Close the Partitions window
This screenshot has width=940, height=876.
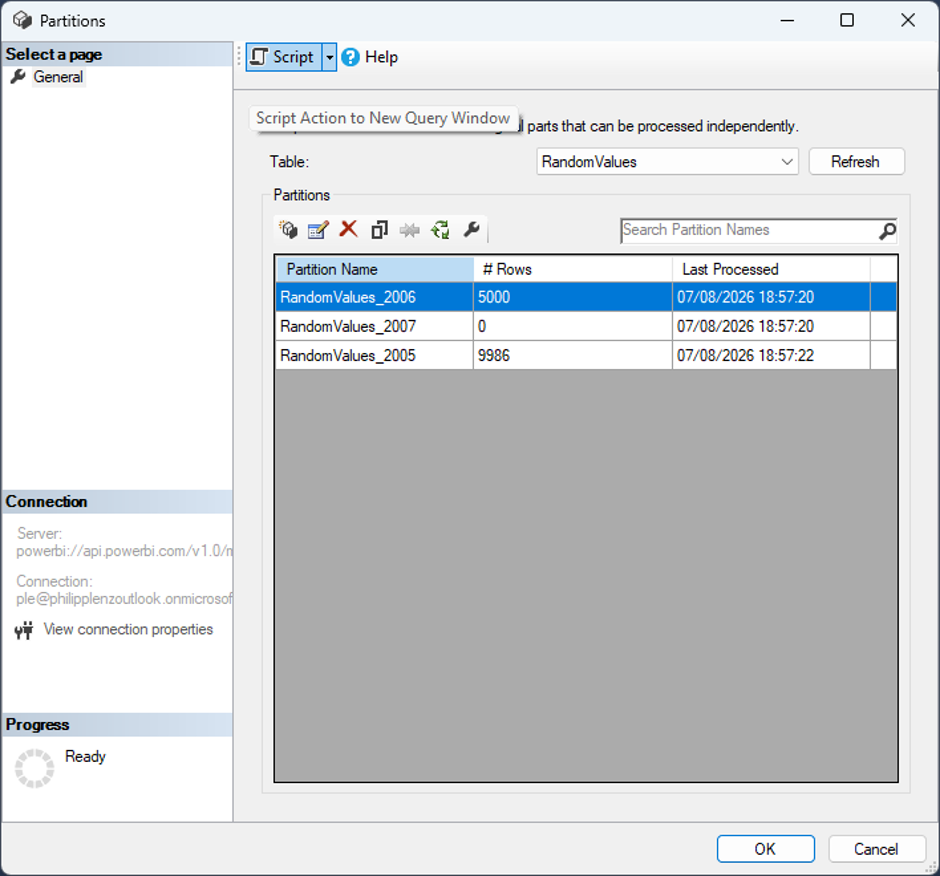tap(908, 20)
